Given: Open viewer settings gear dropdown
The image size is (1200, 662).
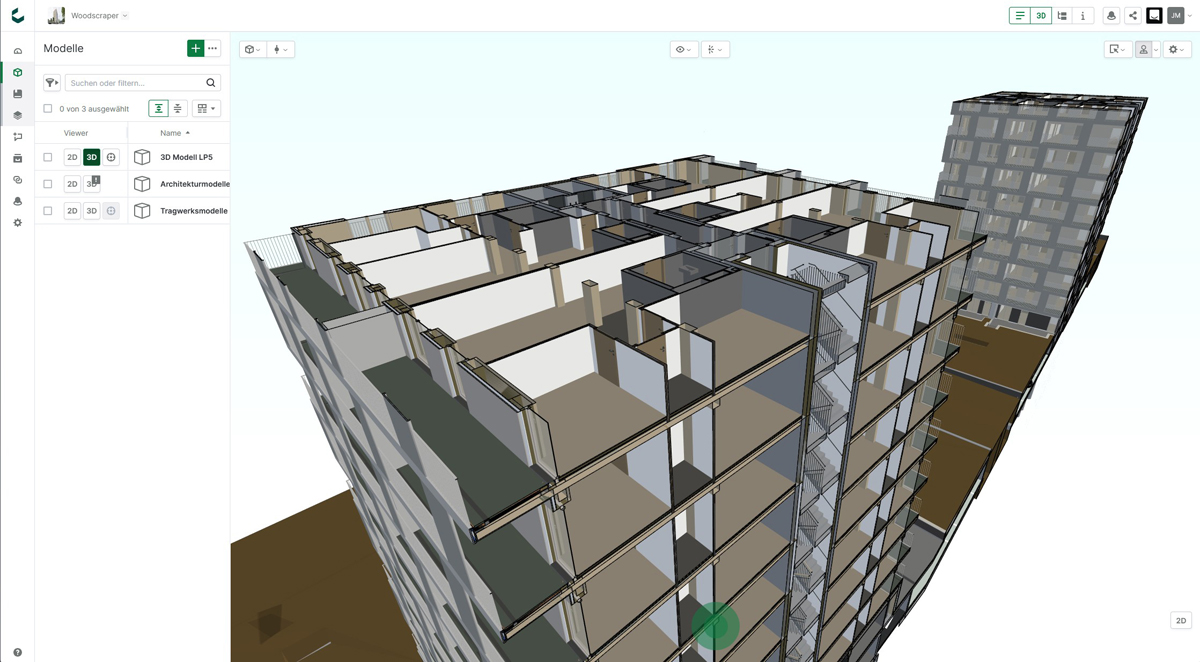Looking at the screenshot, I should tap(1177, 49).
